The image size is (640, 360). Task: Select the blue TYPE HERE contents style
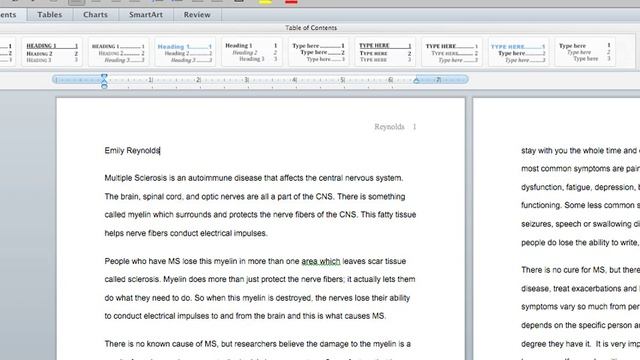click(x=518, y=52)
